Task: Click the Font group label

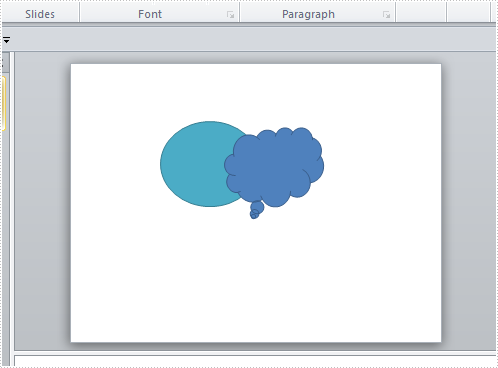Action: click(150, 14)
